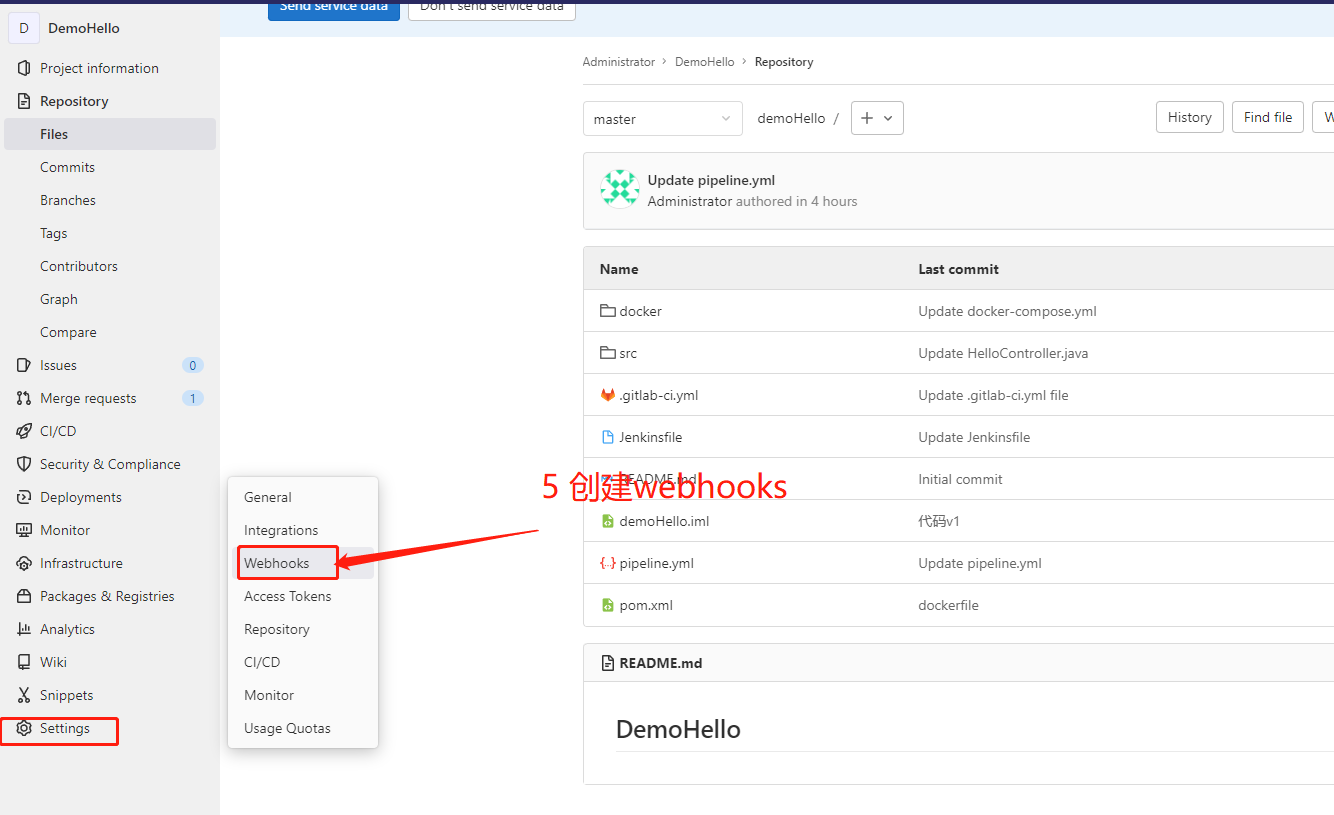This screenshot has height=815, width=1334.
Task: Click the Project information sidebar icon
Action: point(24,68)
